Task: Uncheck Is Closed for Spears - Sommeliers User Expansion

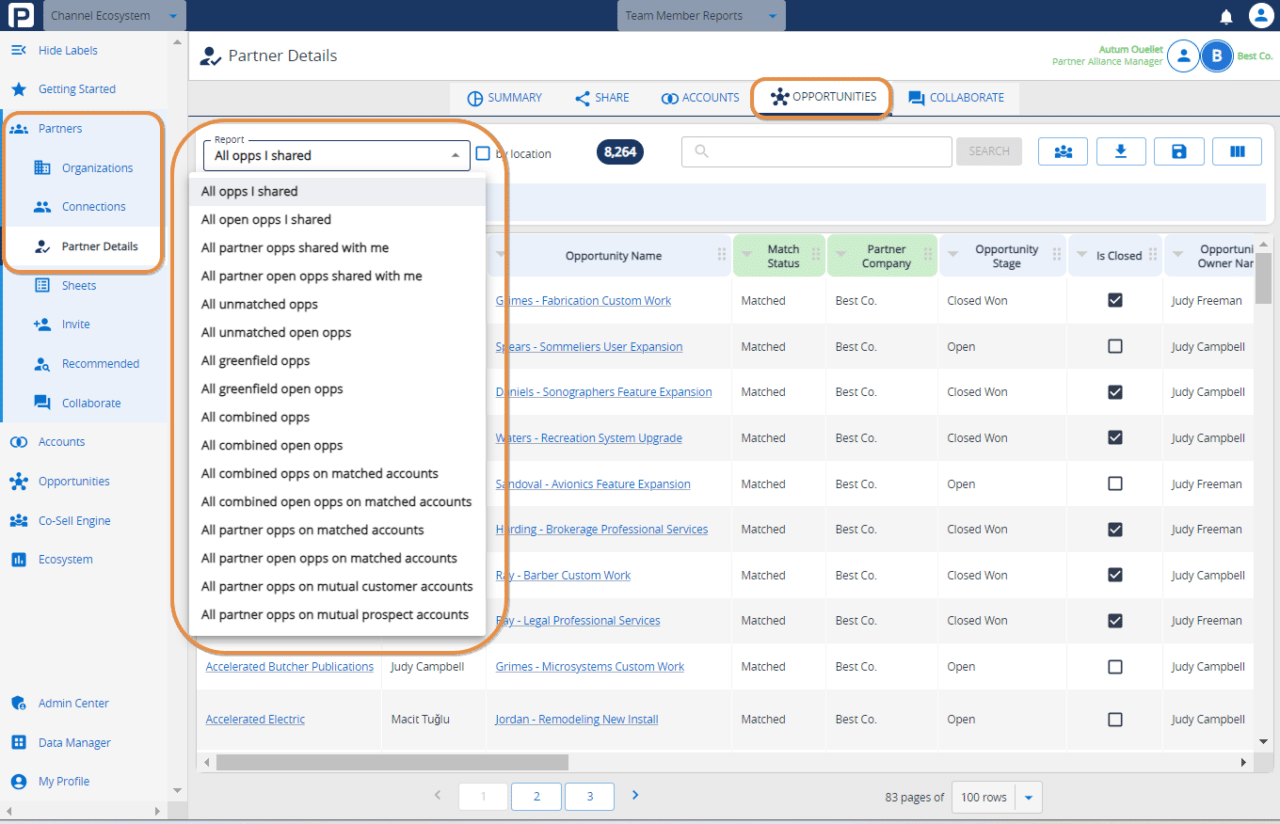Action: tap(1115, 345)
